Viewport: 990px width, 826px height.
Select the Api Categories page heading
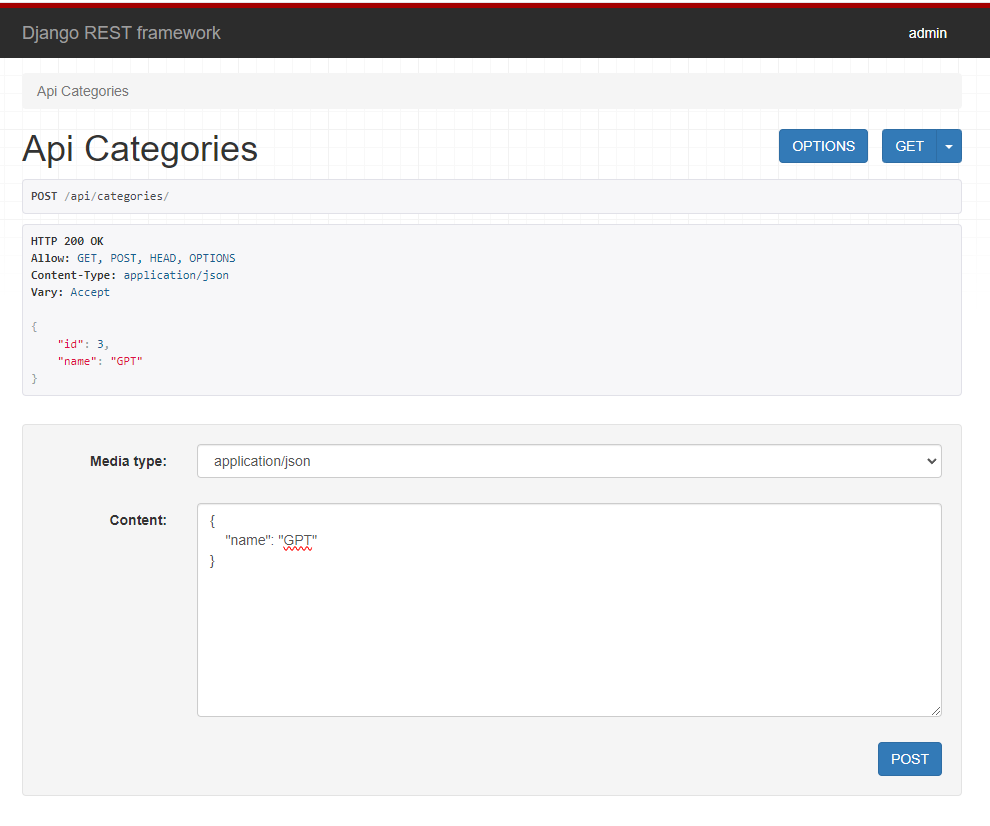(x=140, y=149)
